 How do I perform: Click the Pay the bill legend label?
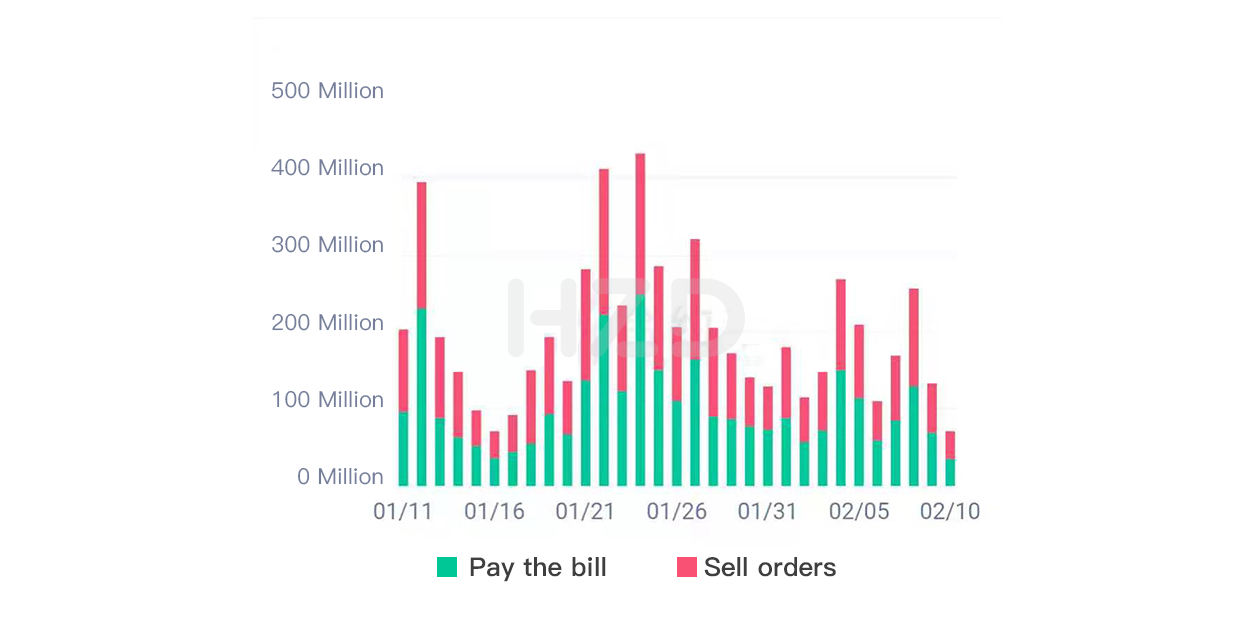(538, 567)
